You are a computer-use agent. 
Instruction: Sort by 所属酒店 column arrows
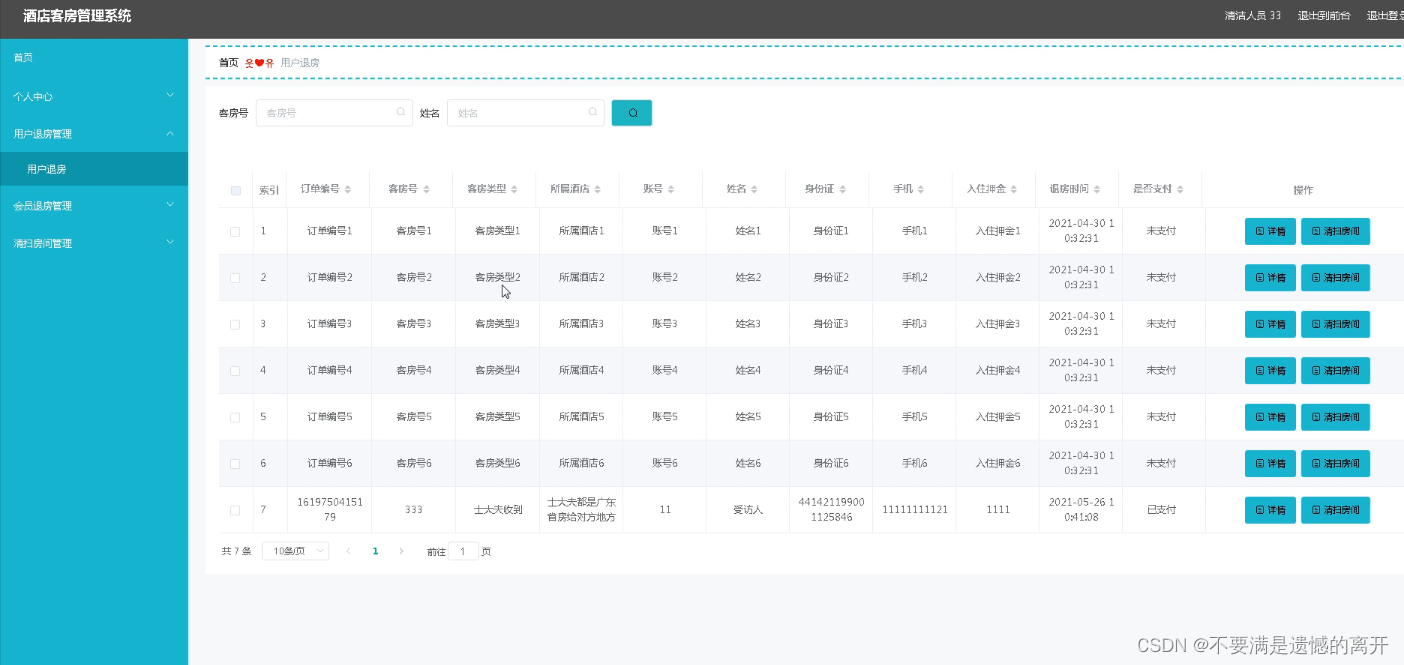599,189
